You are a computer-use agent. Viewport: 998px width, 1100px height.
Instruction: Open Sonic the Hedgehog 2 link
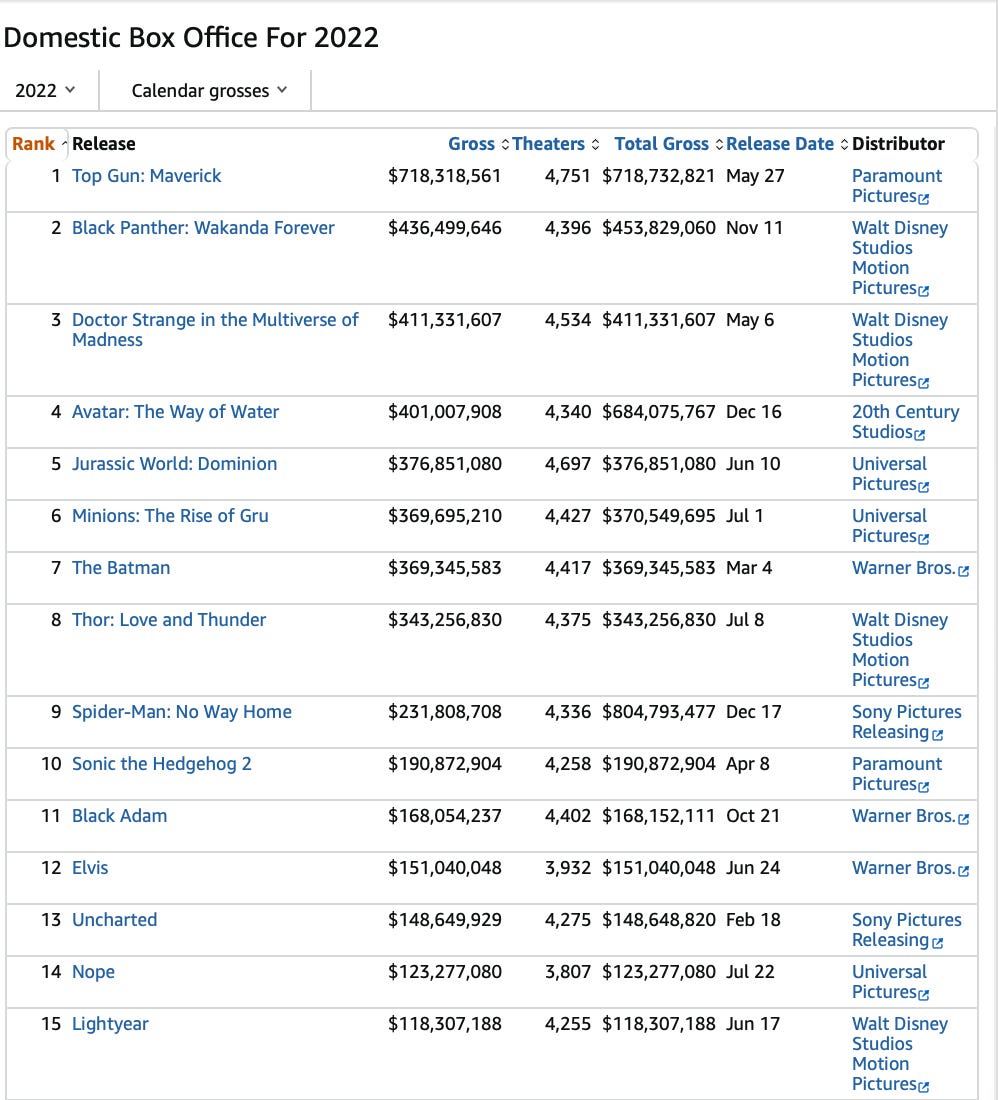[x=162, y=763]
